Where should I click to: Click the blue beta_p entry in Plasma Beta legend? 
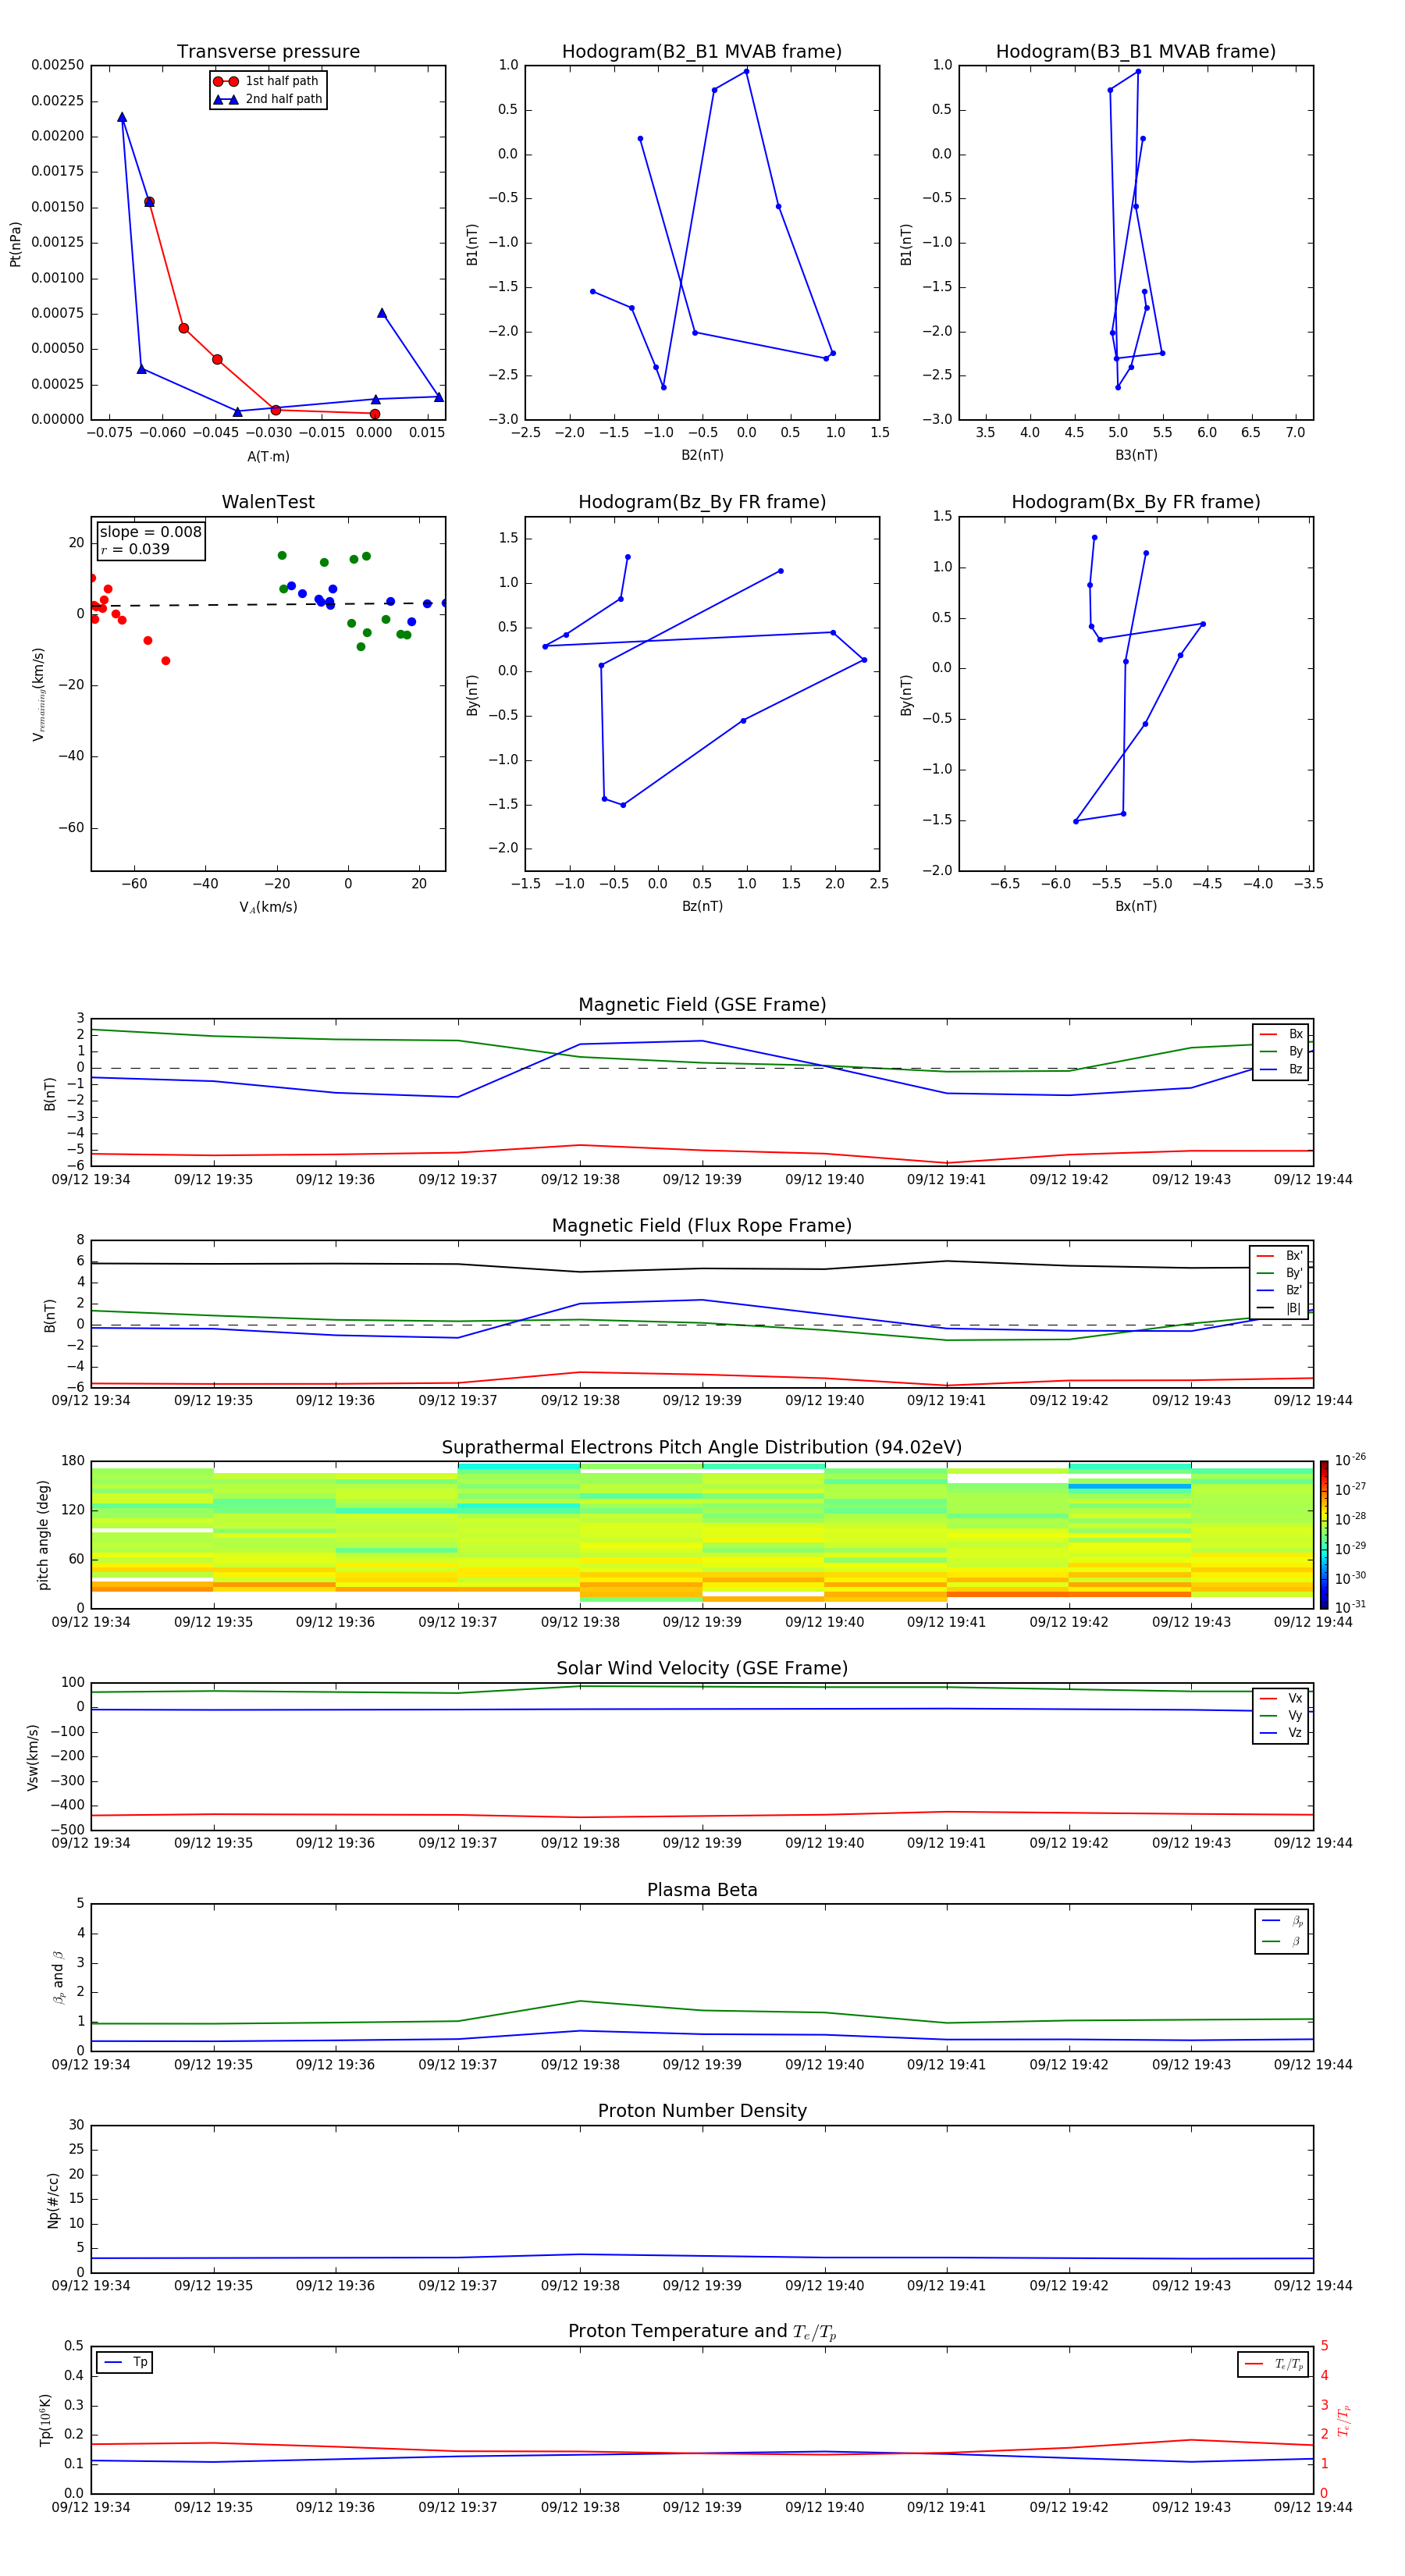click(x=1282, y=1920)
